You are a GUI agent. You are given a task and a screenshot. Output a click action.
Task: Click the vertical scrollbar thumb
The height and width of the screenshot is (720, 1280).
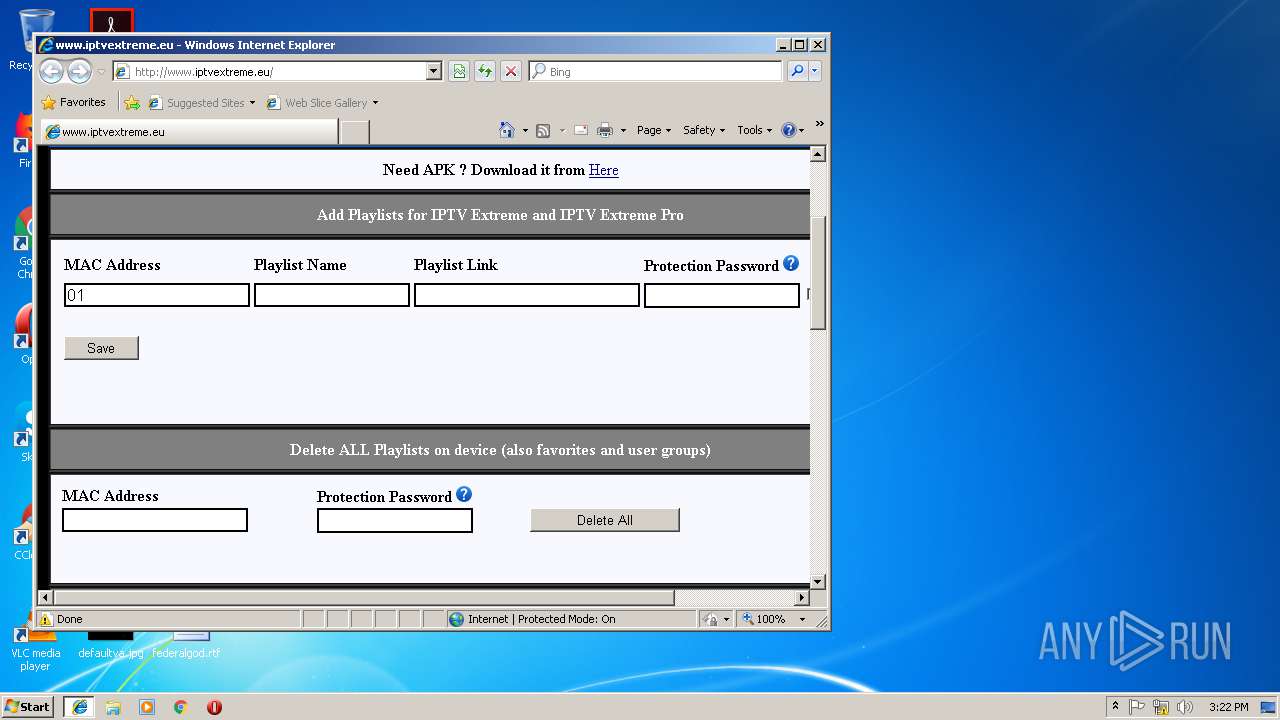tap(818, 272)
